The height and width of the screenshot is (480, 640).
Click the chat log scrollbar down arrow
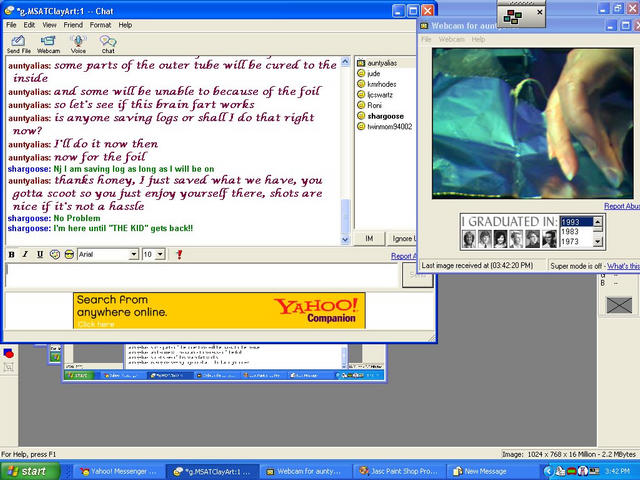(345, 240)
